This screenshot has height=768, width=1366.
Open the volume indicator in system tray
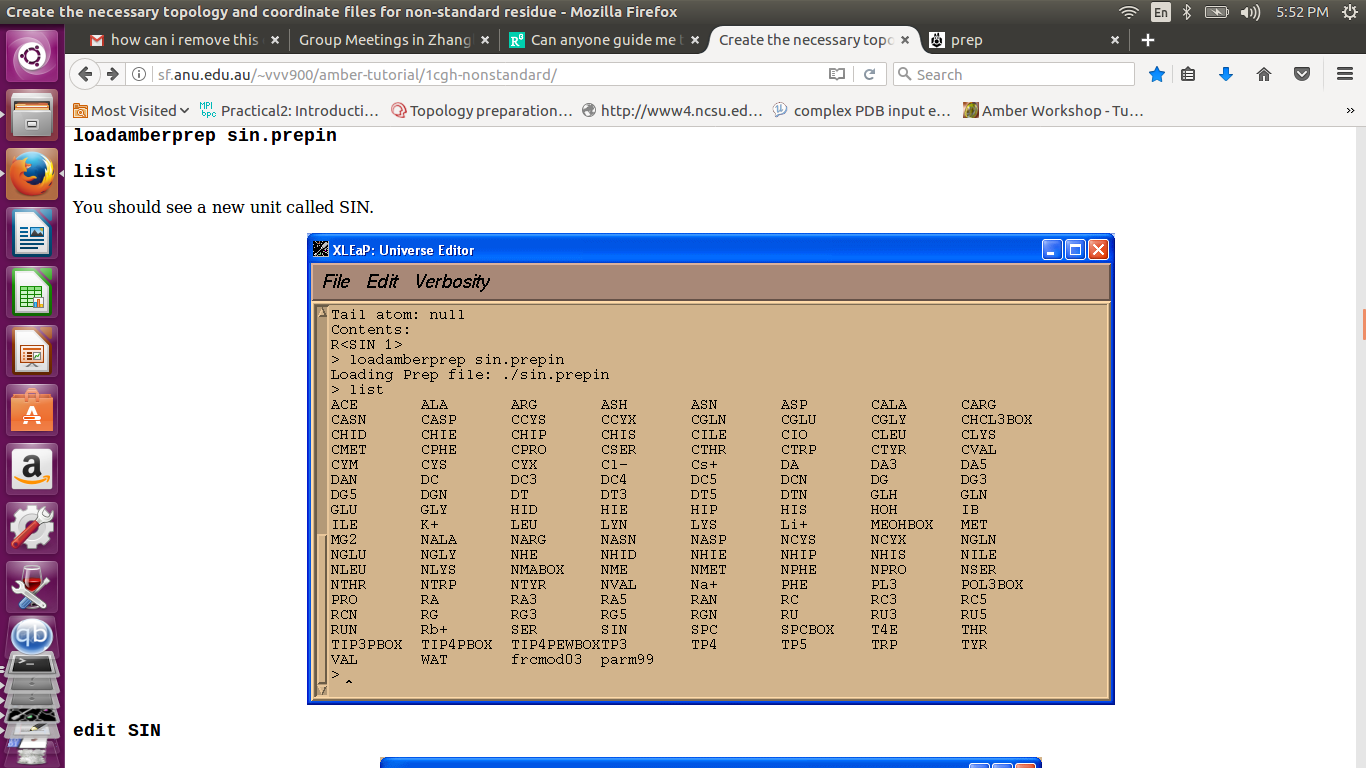(1250, 12)
